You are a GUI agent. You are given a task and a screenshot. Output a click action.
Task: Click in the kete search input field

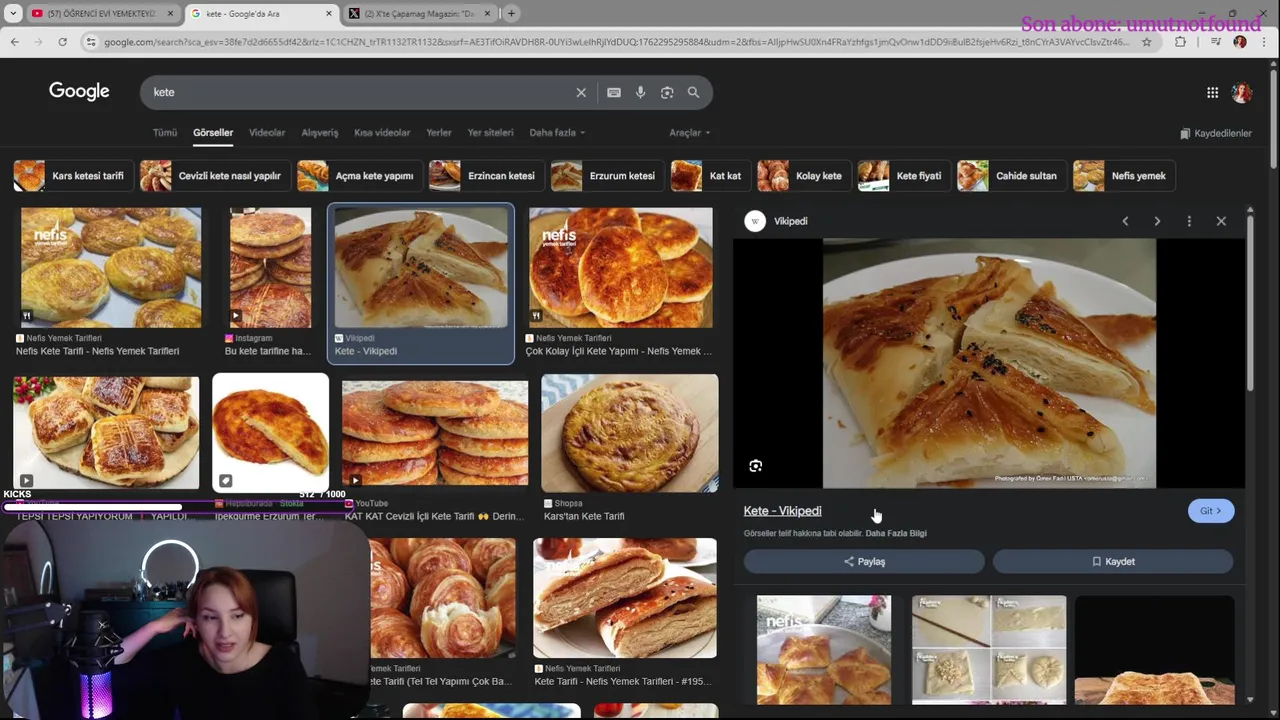point(360,92)
